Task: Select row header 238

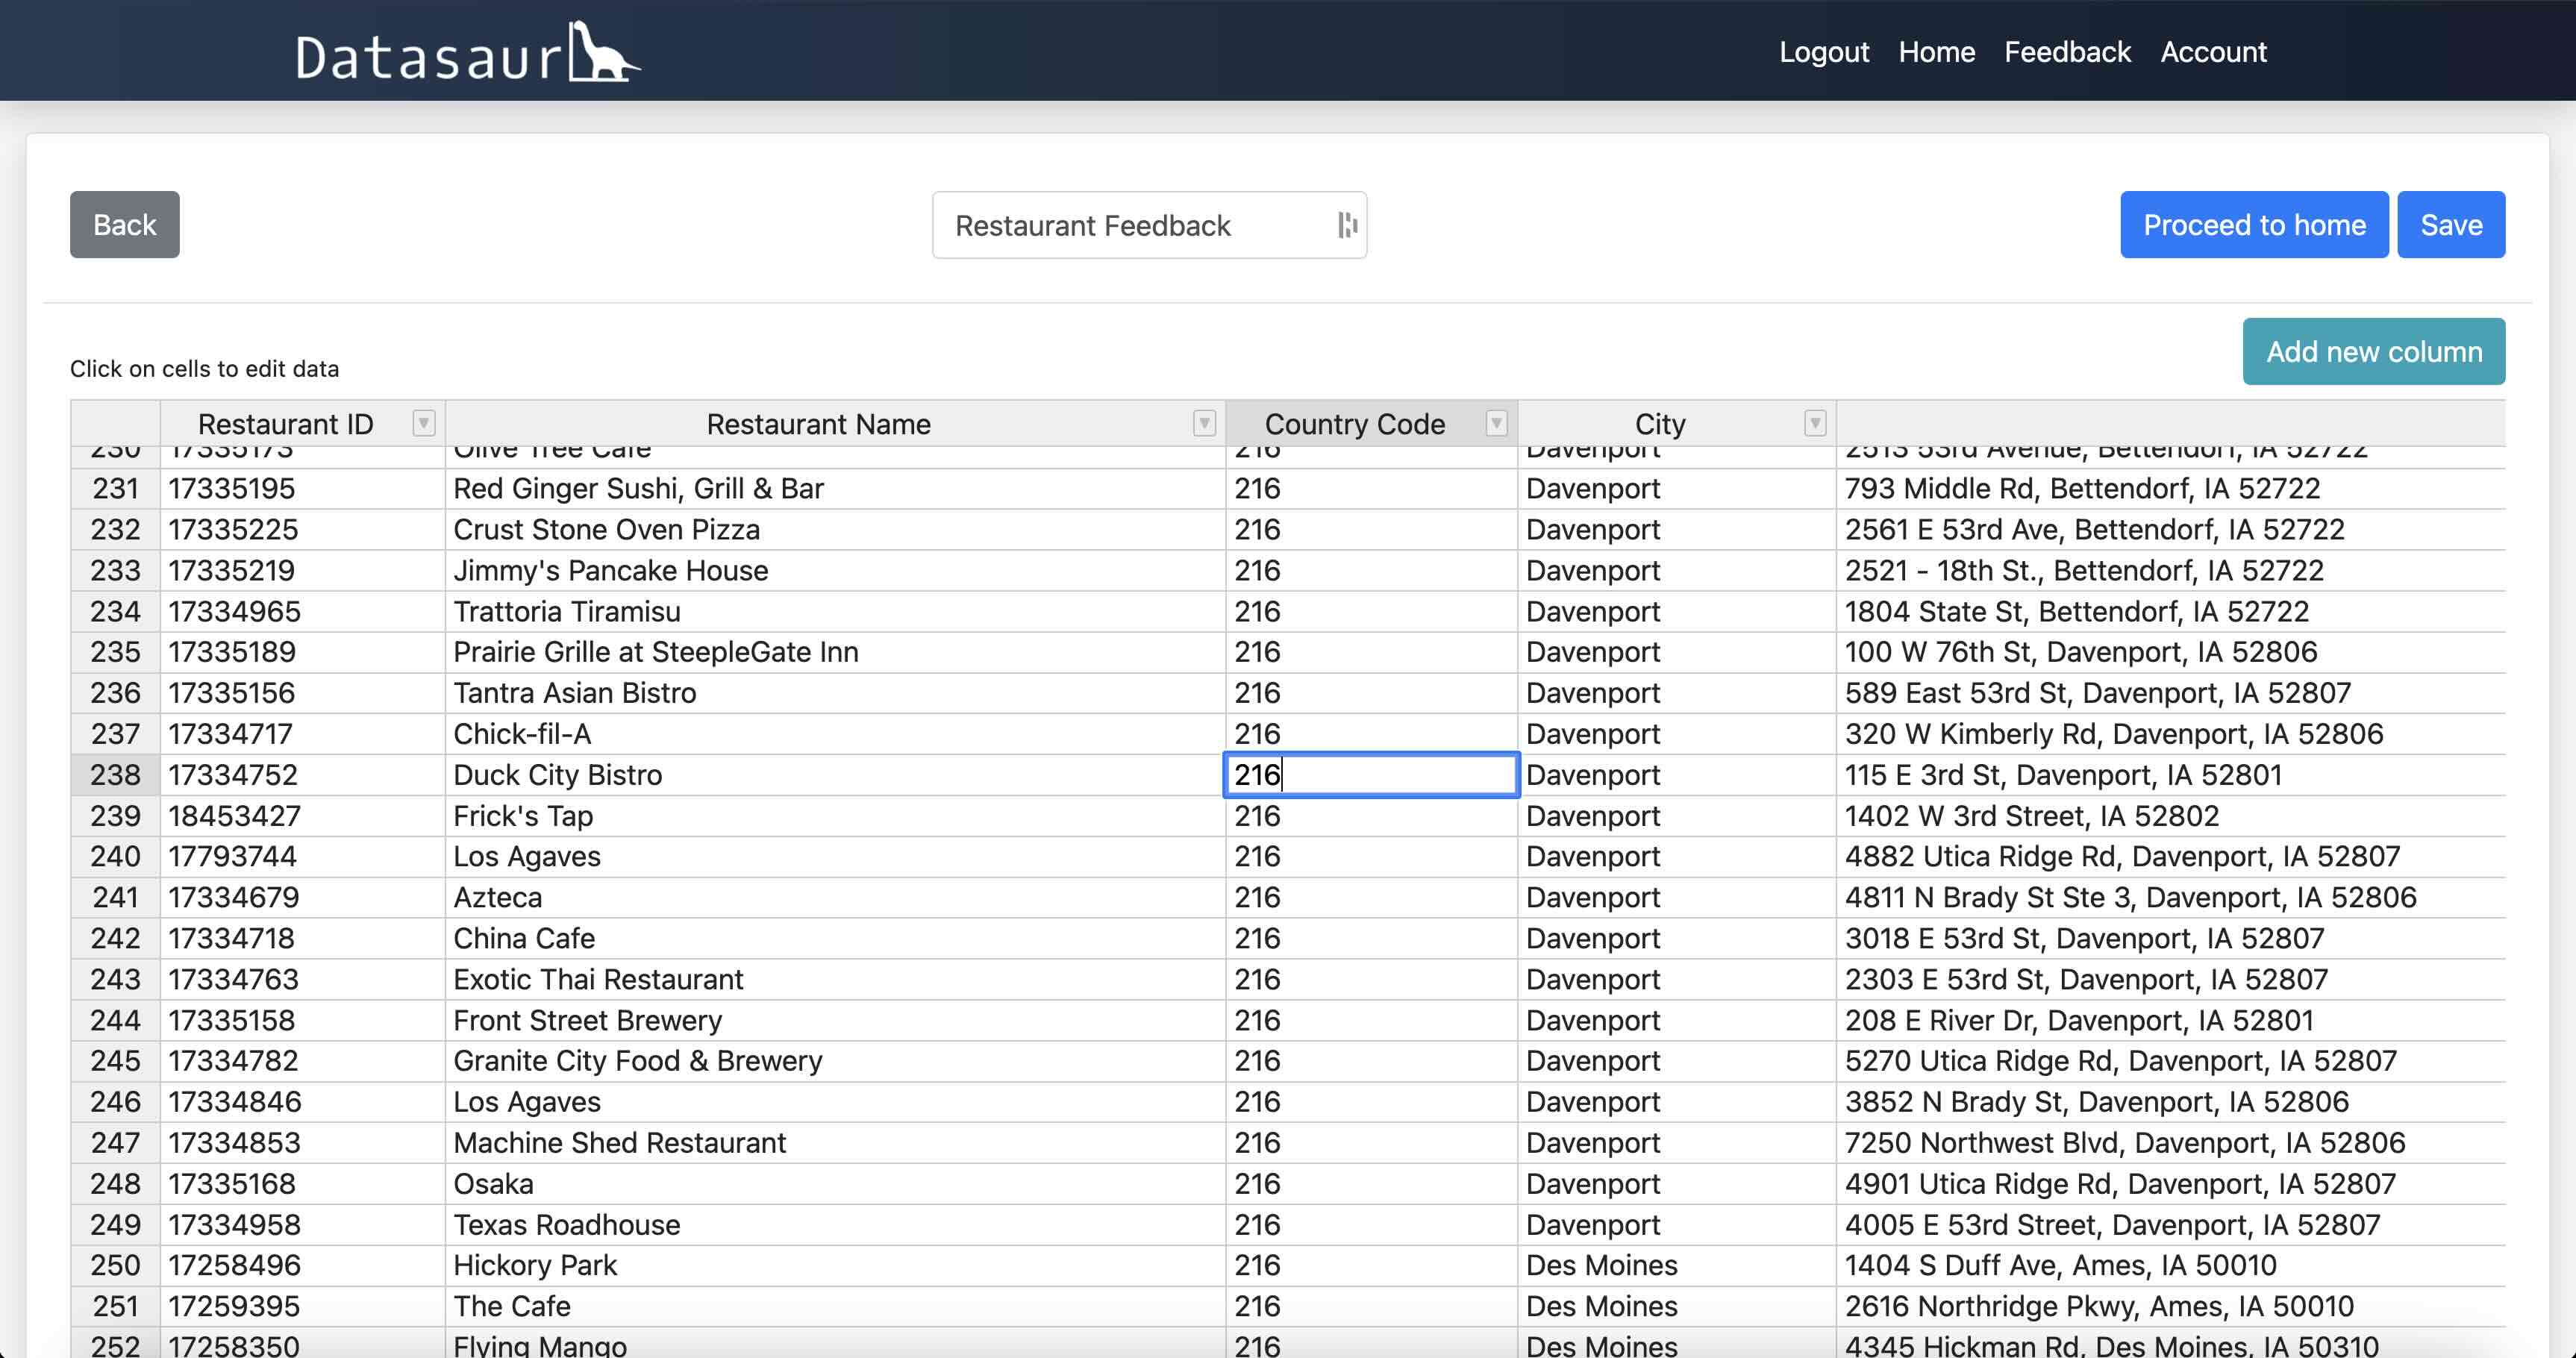Action: pyautogui.click(x=115, y=775)
